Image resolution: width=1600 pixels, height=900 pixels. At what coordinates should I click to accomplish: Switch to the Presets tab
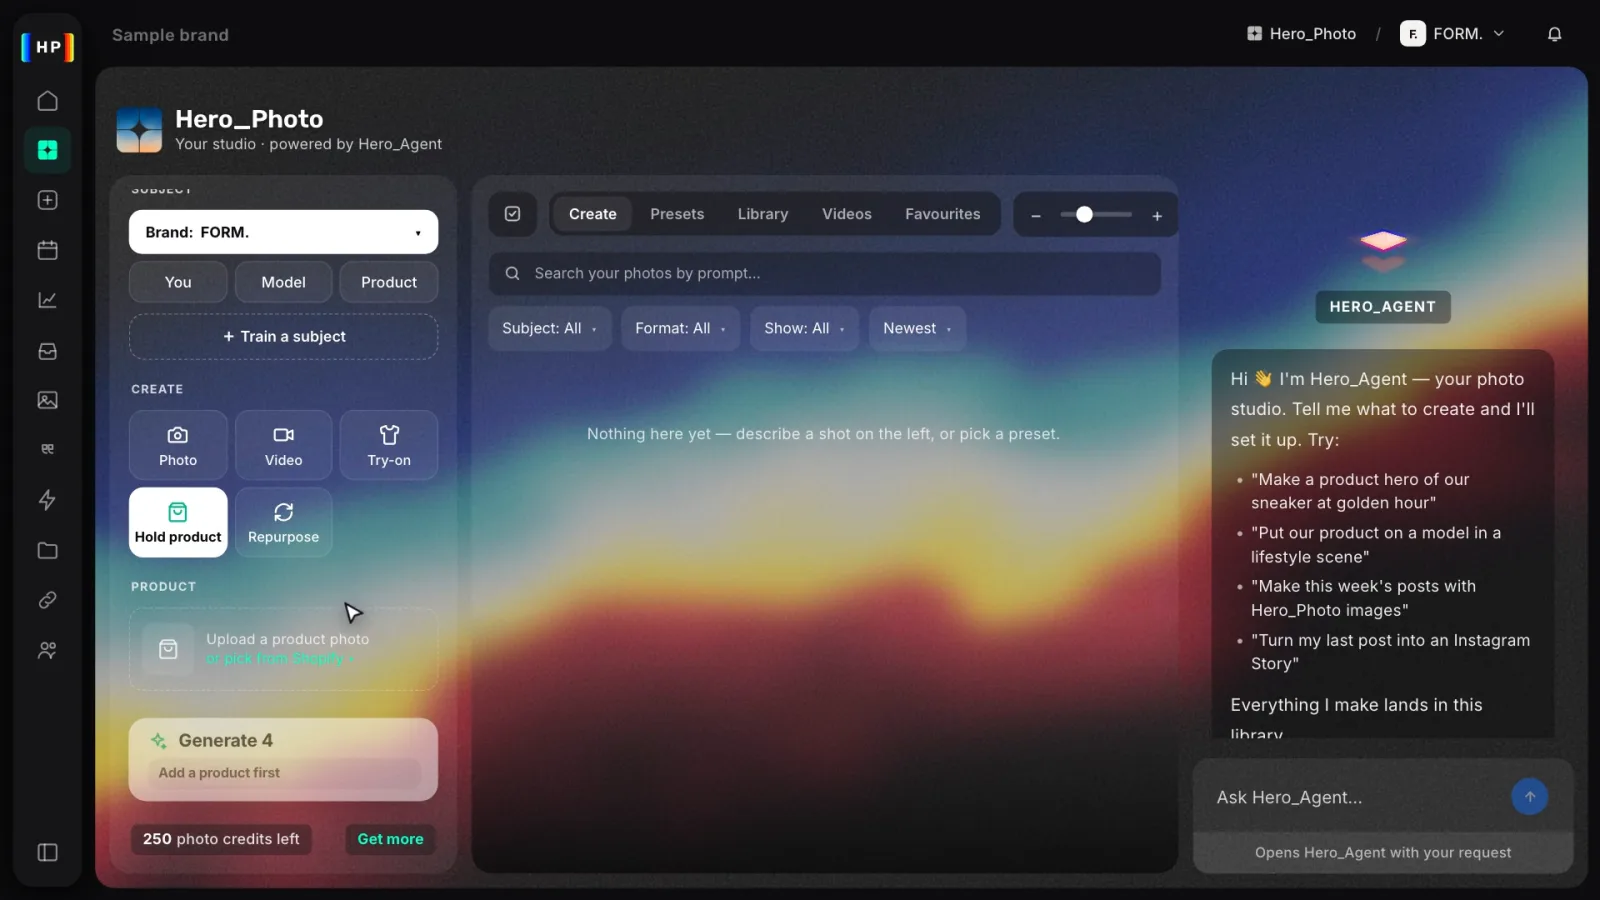point(677,214)
